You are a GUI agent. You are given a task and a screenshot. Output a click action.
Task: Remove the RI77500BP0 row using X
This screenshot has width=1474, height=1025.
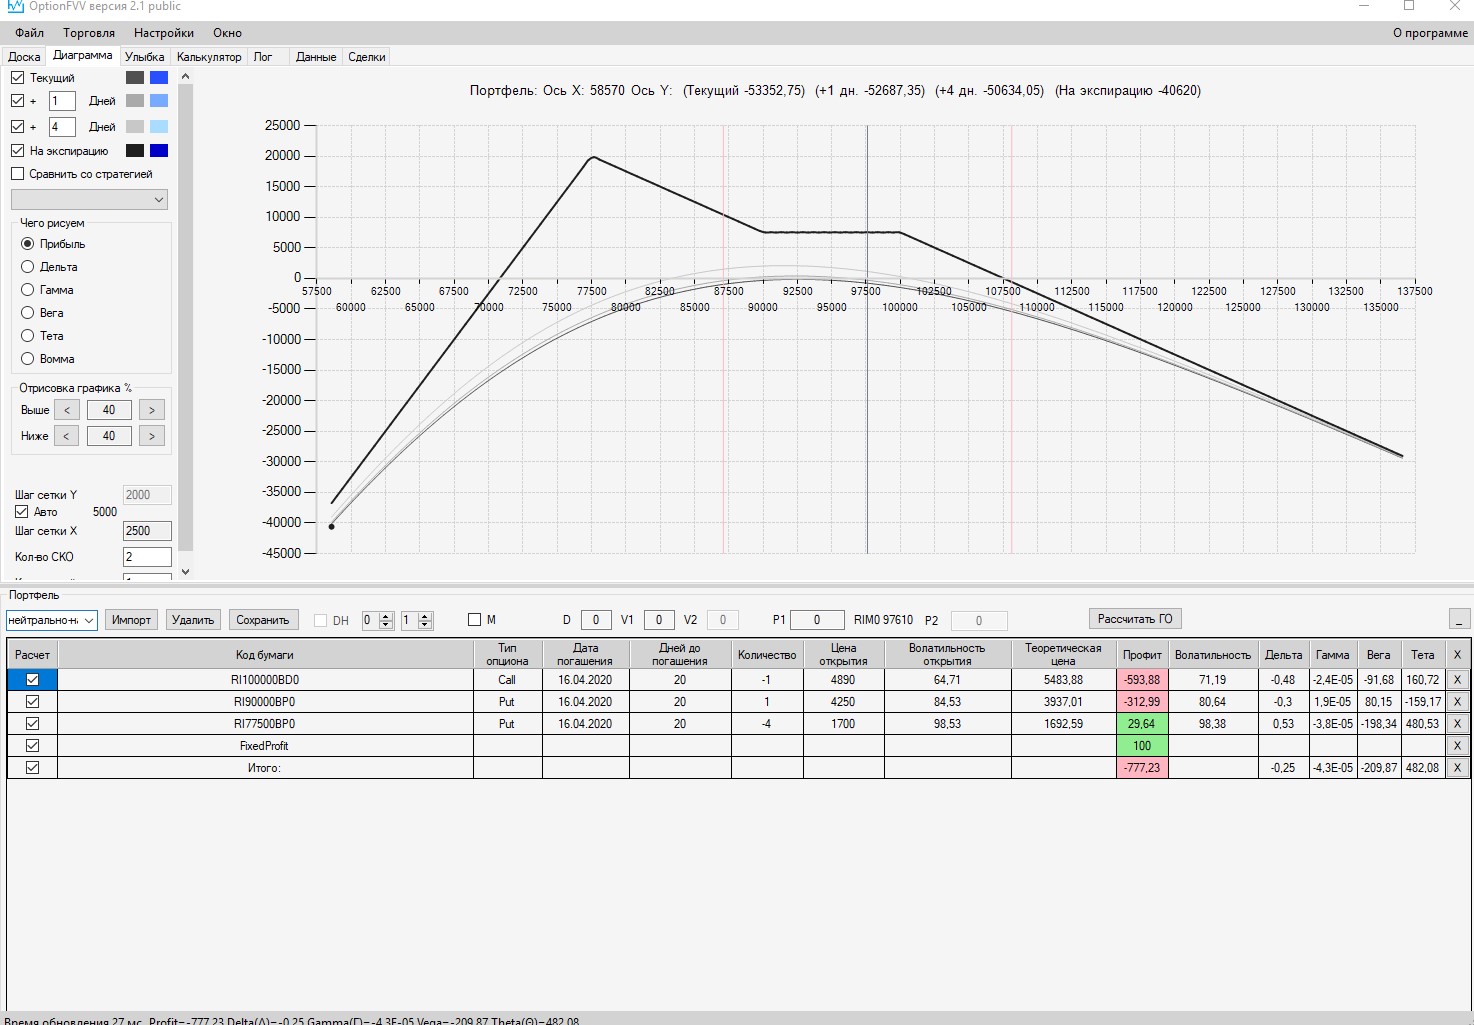1457,724
